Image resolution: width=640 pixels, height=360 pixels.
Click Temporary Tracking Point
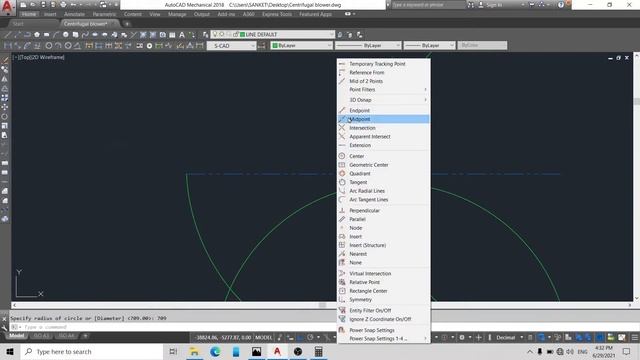point(383,64)
